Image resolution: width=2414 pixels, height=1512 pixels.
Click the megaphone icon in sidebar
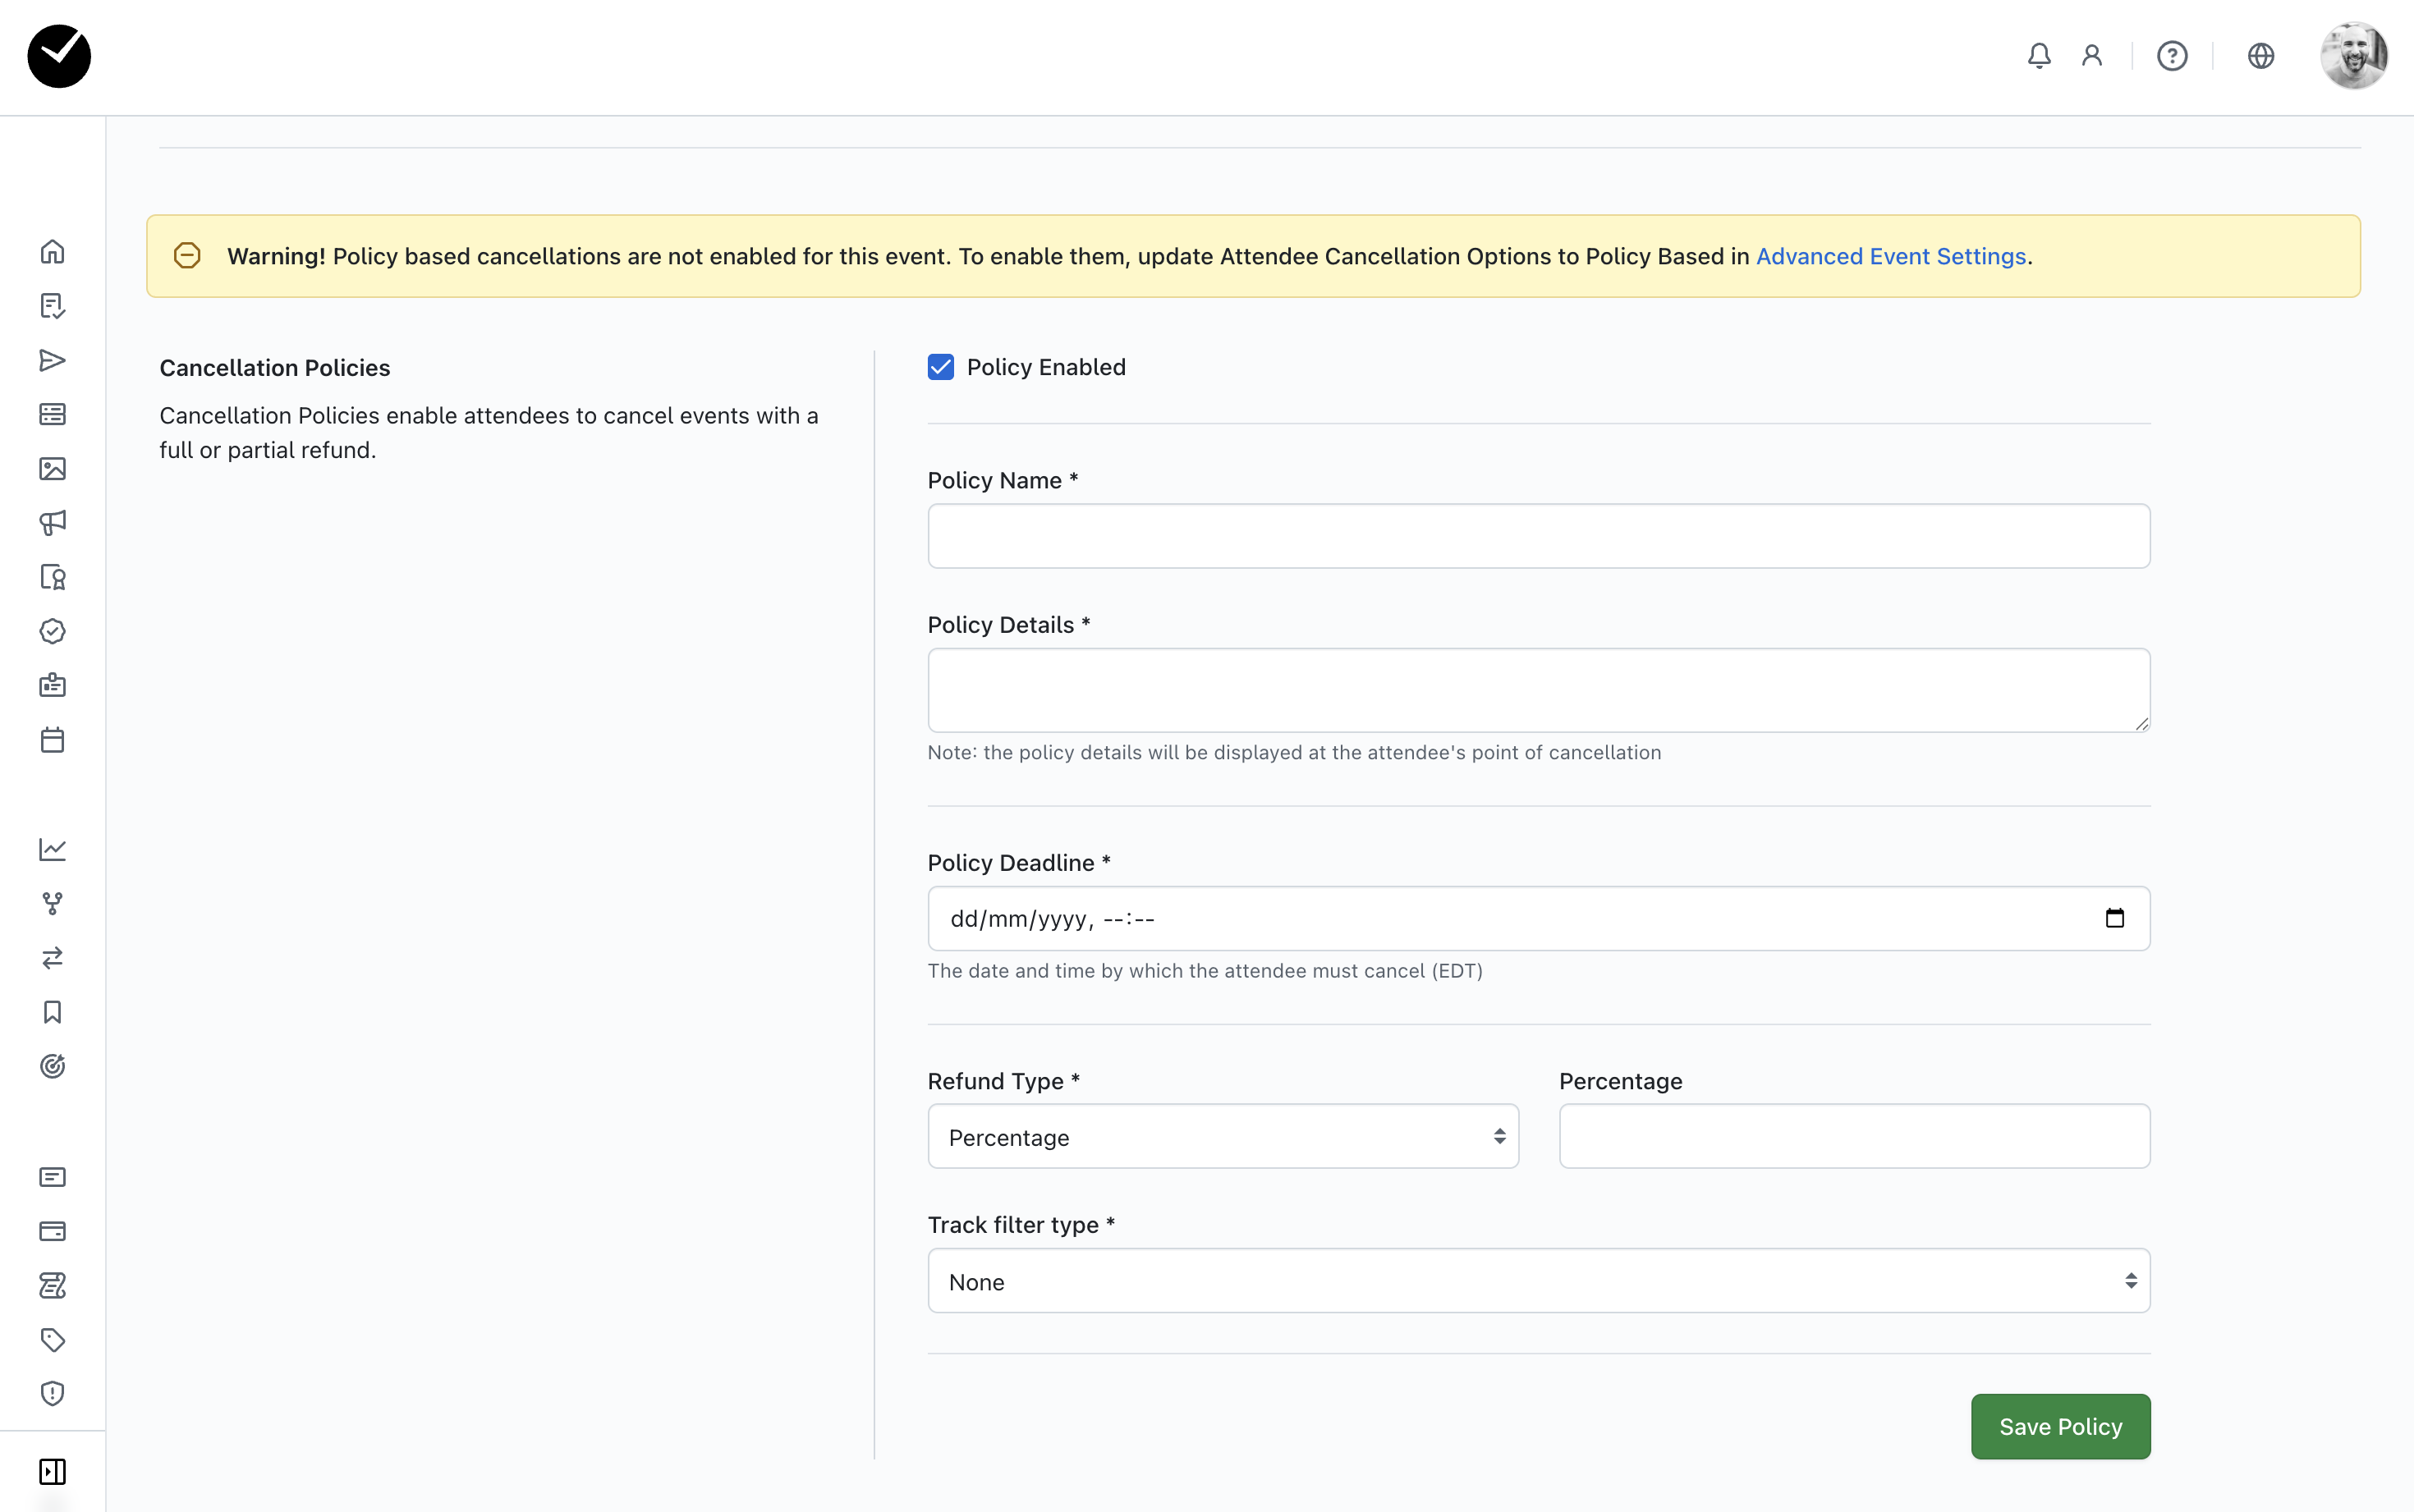pos(52,522)
